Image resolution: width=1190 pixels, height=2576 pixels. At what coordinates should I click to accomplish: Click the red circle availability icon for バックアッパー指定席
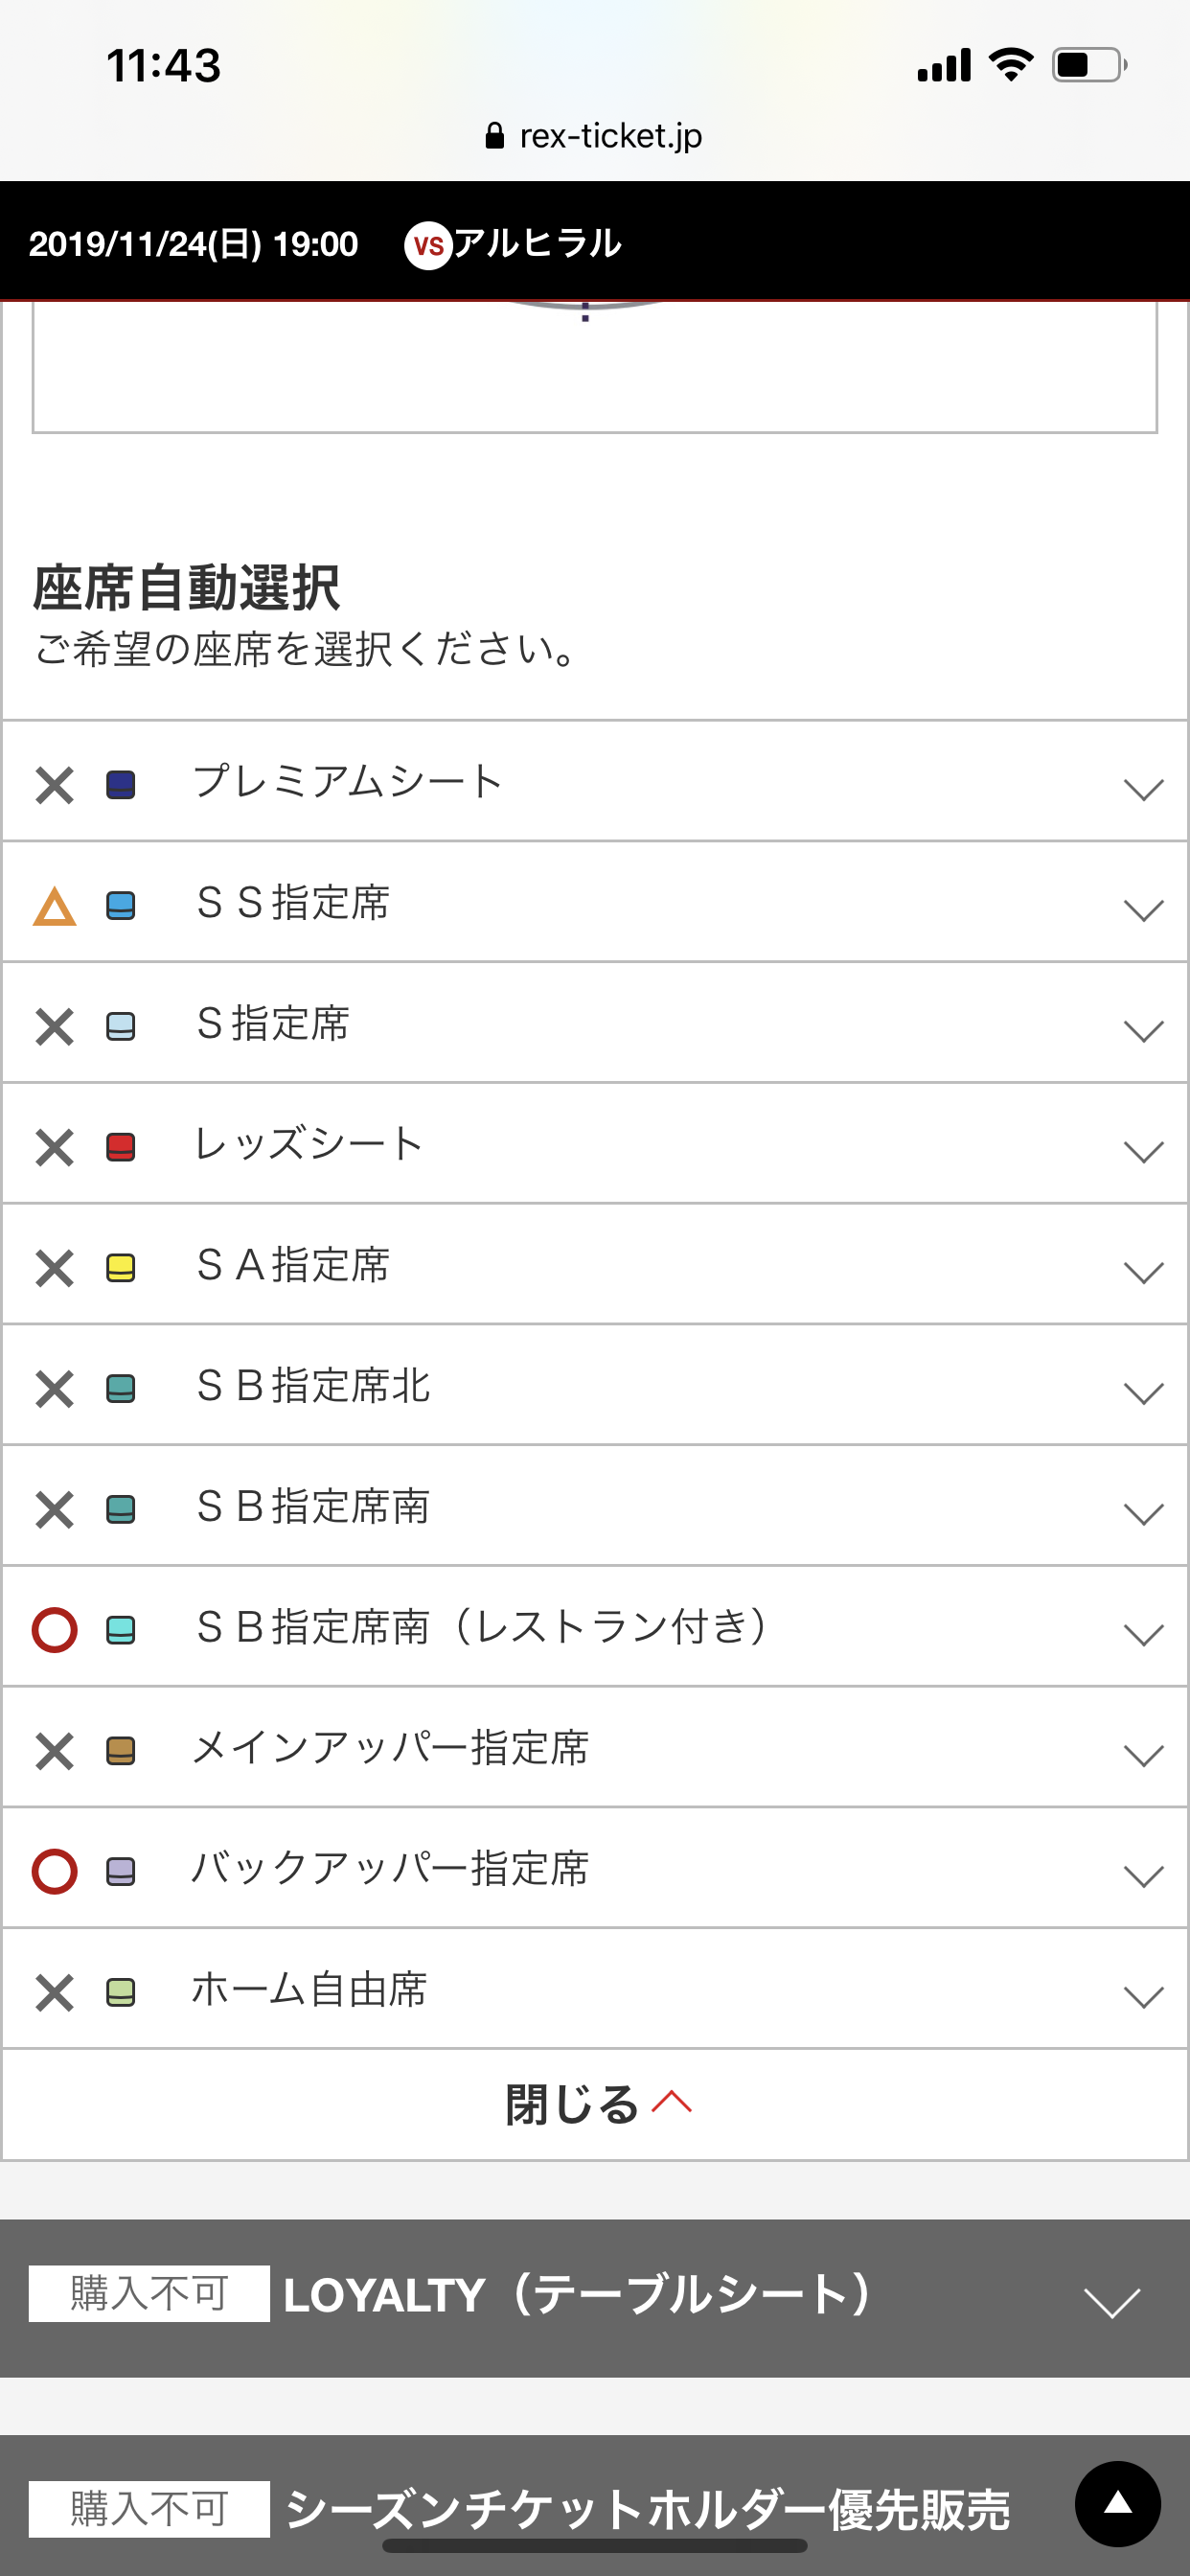tap(54, 1871)
